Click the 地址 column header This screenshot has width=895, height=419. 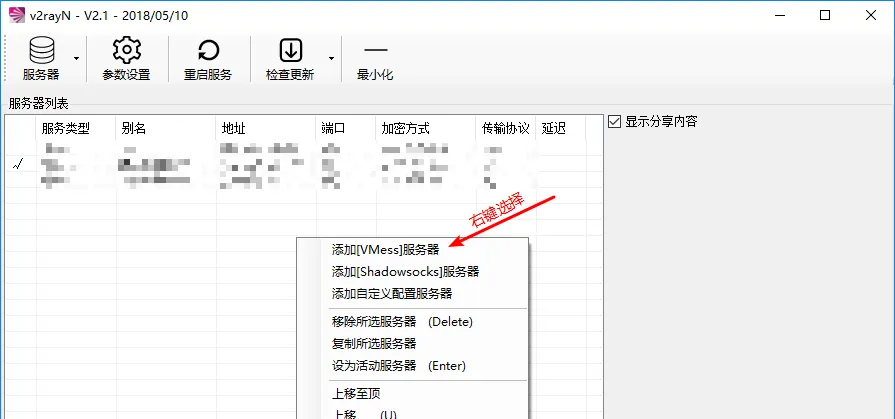pos(266,128)
